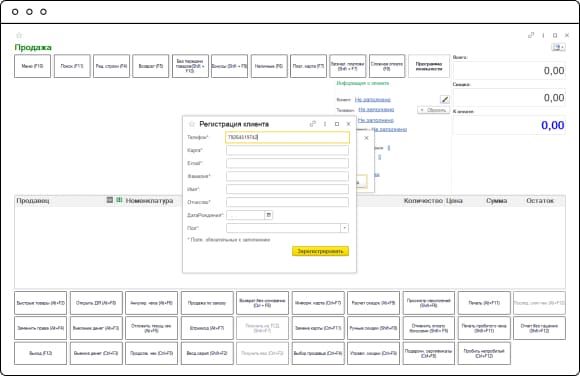The image size is (580, 376).
Task: Click Печать (Alt+F11) button
Action: [x=484, y=303]
